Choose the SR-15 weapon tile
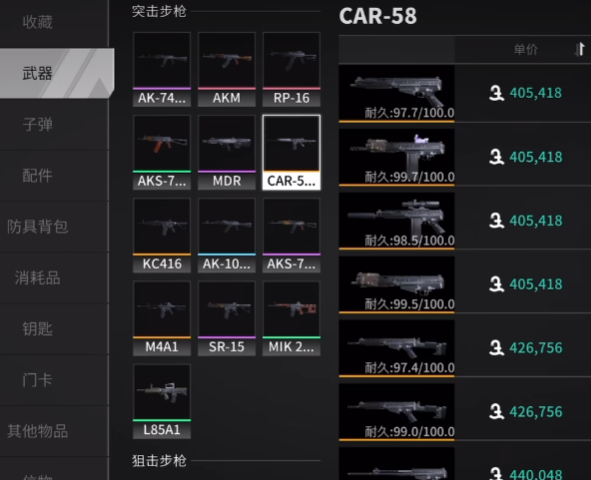 point(227,318)
